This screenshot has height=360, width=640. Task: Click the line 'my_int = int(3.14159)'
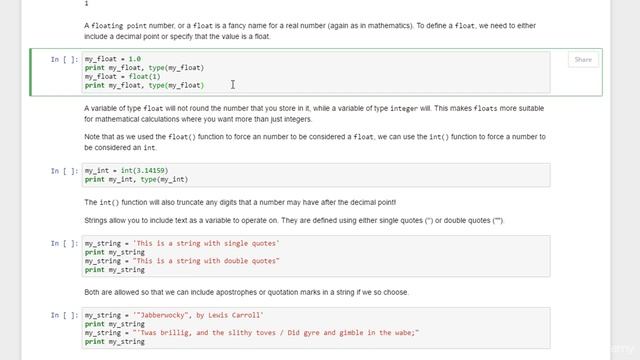127,171
